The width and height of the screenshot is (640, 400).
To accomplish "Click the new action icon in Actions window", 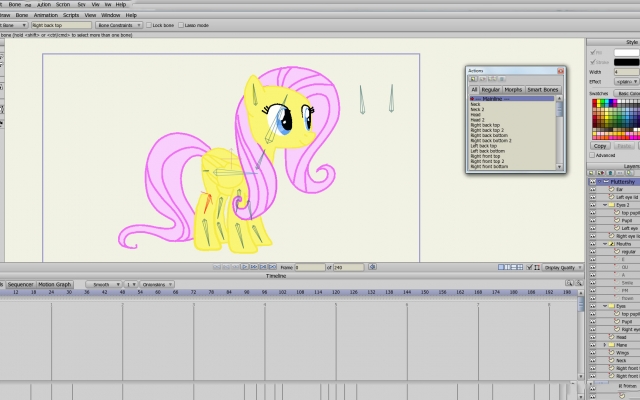I will pos(473,79).
